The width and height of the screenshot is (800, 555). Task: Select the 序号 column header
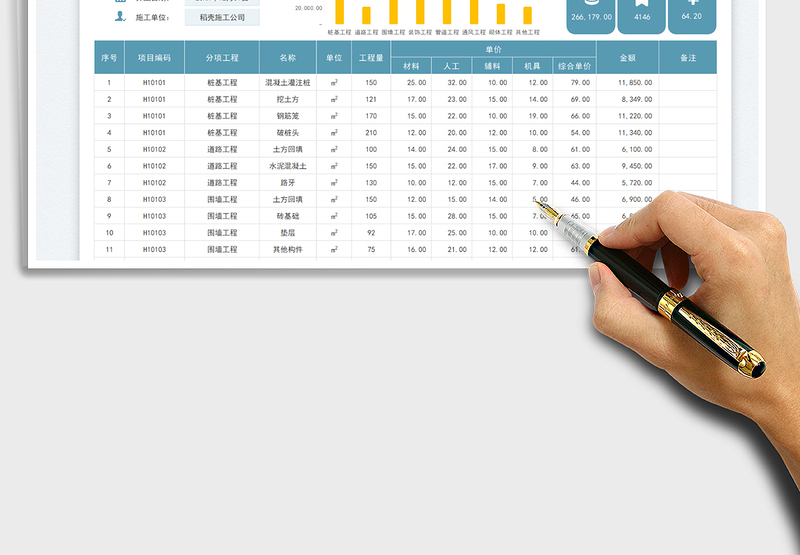[x=109, y=58]
